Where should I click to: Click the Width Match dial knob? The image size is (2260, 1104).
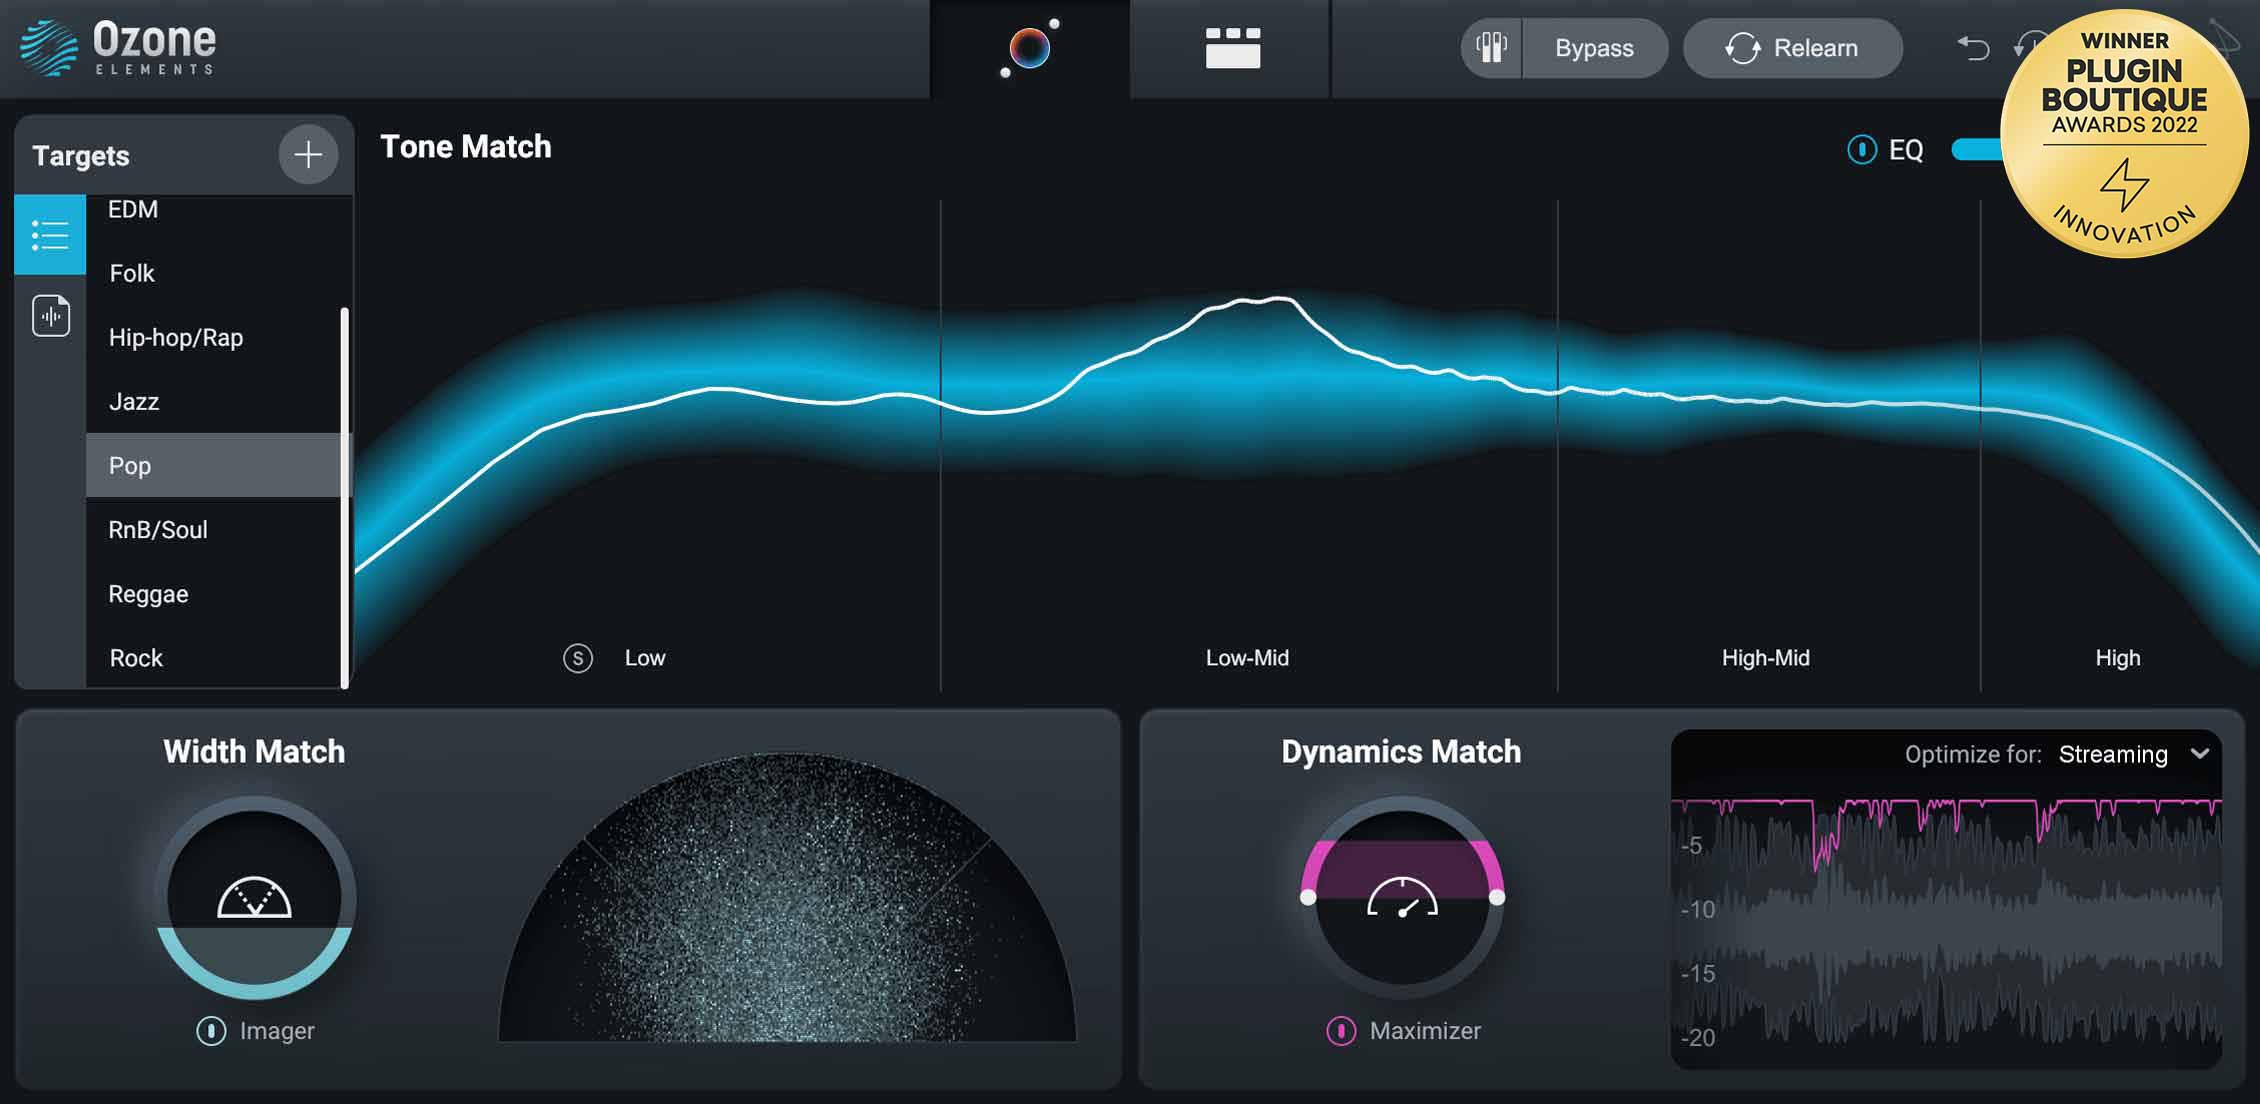[255, 897]
